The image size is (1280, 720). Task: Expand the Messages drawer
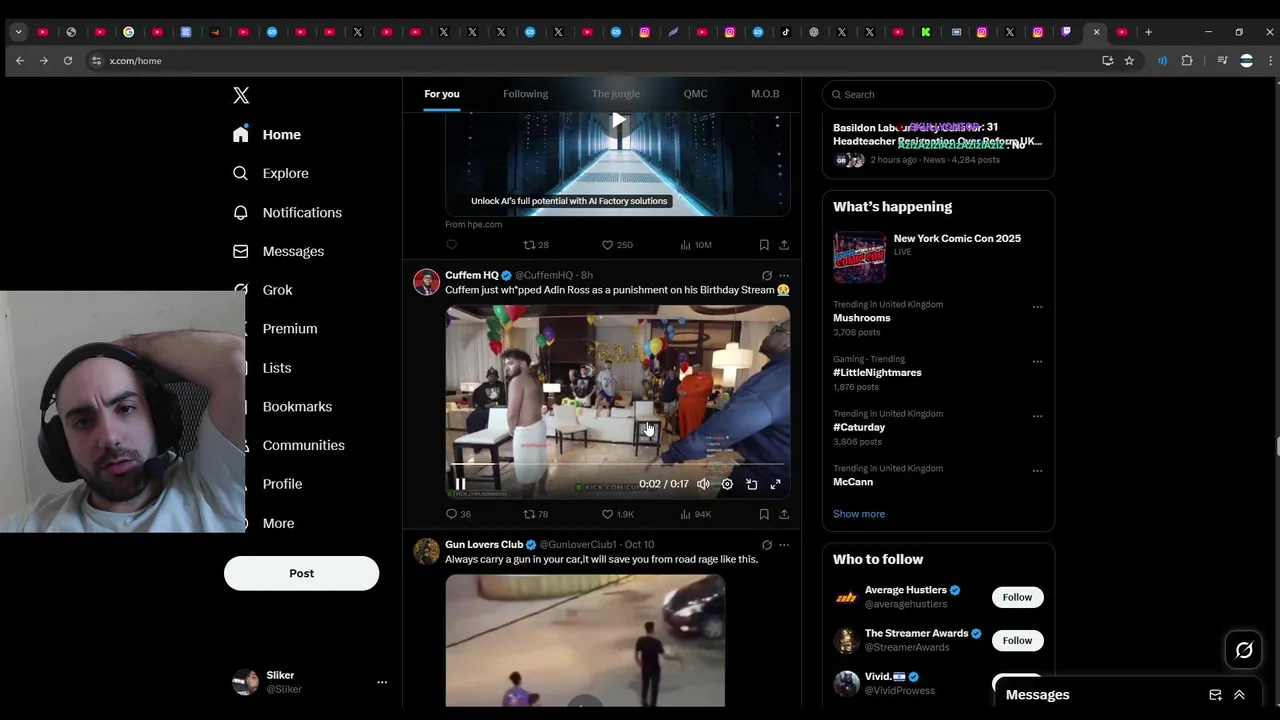(x=1239, y=695)
